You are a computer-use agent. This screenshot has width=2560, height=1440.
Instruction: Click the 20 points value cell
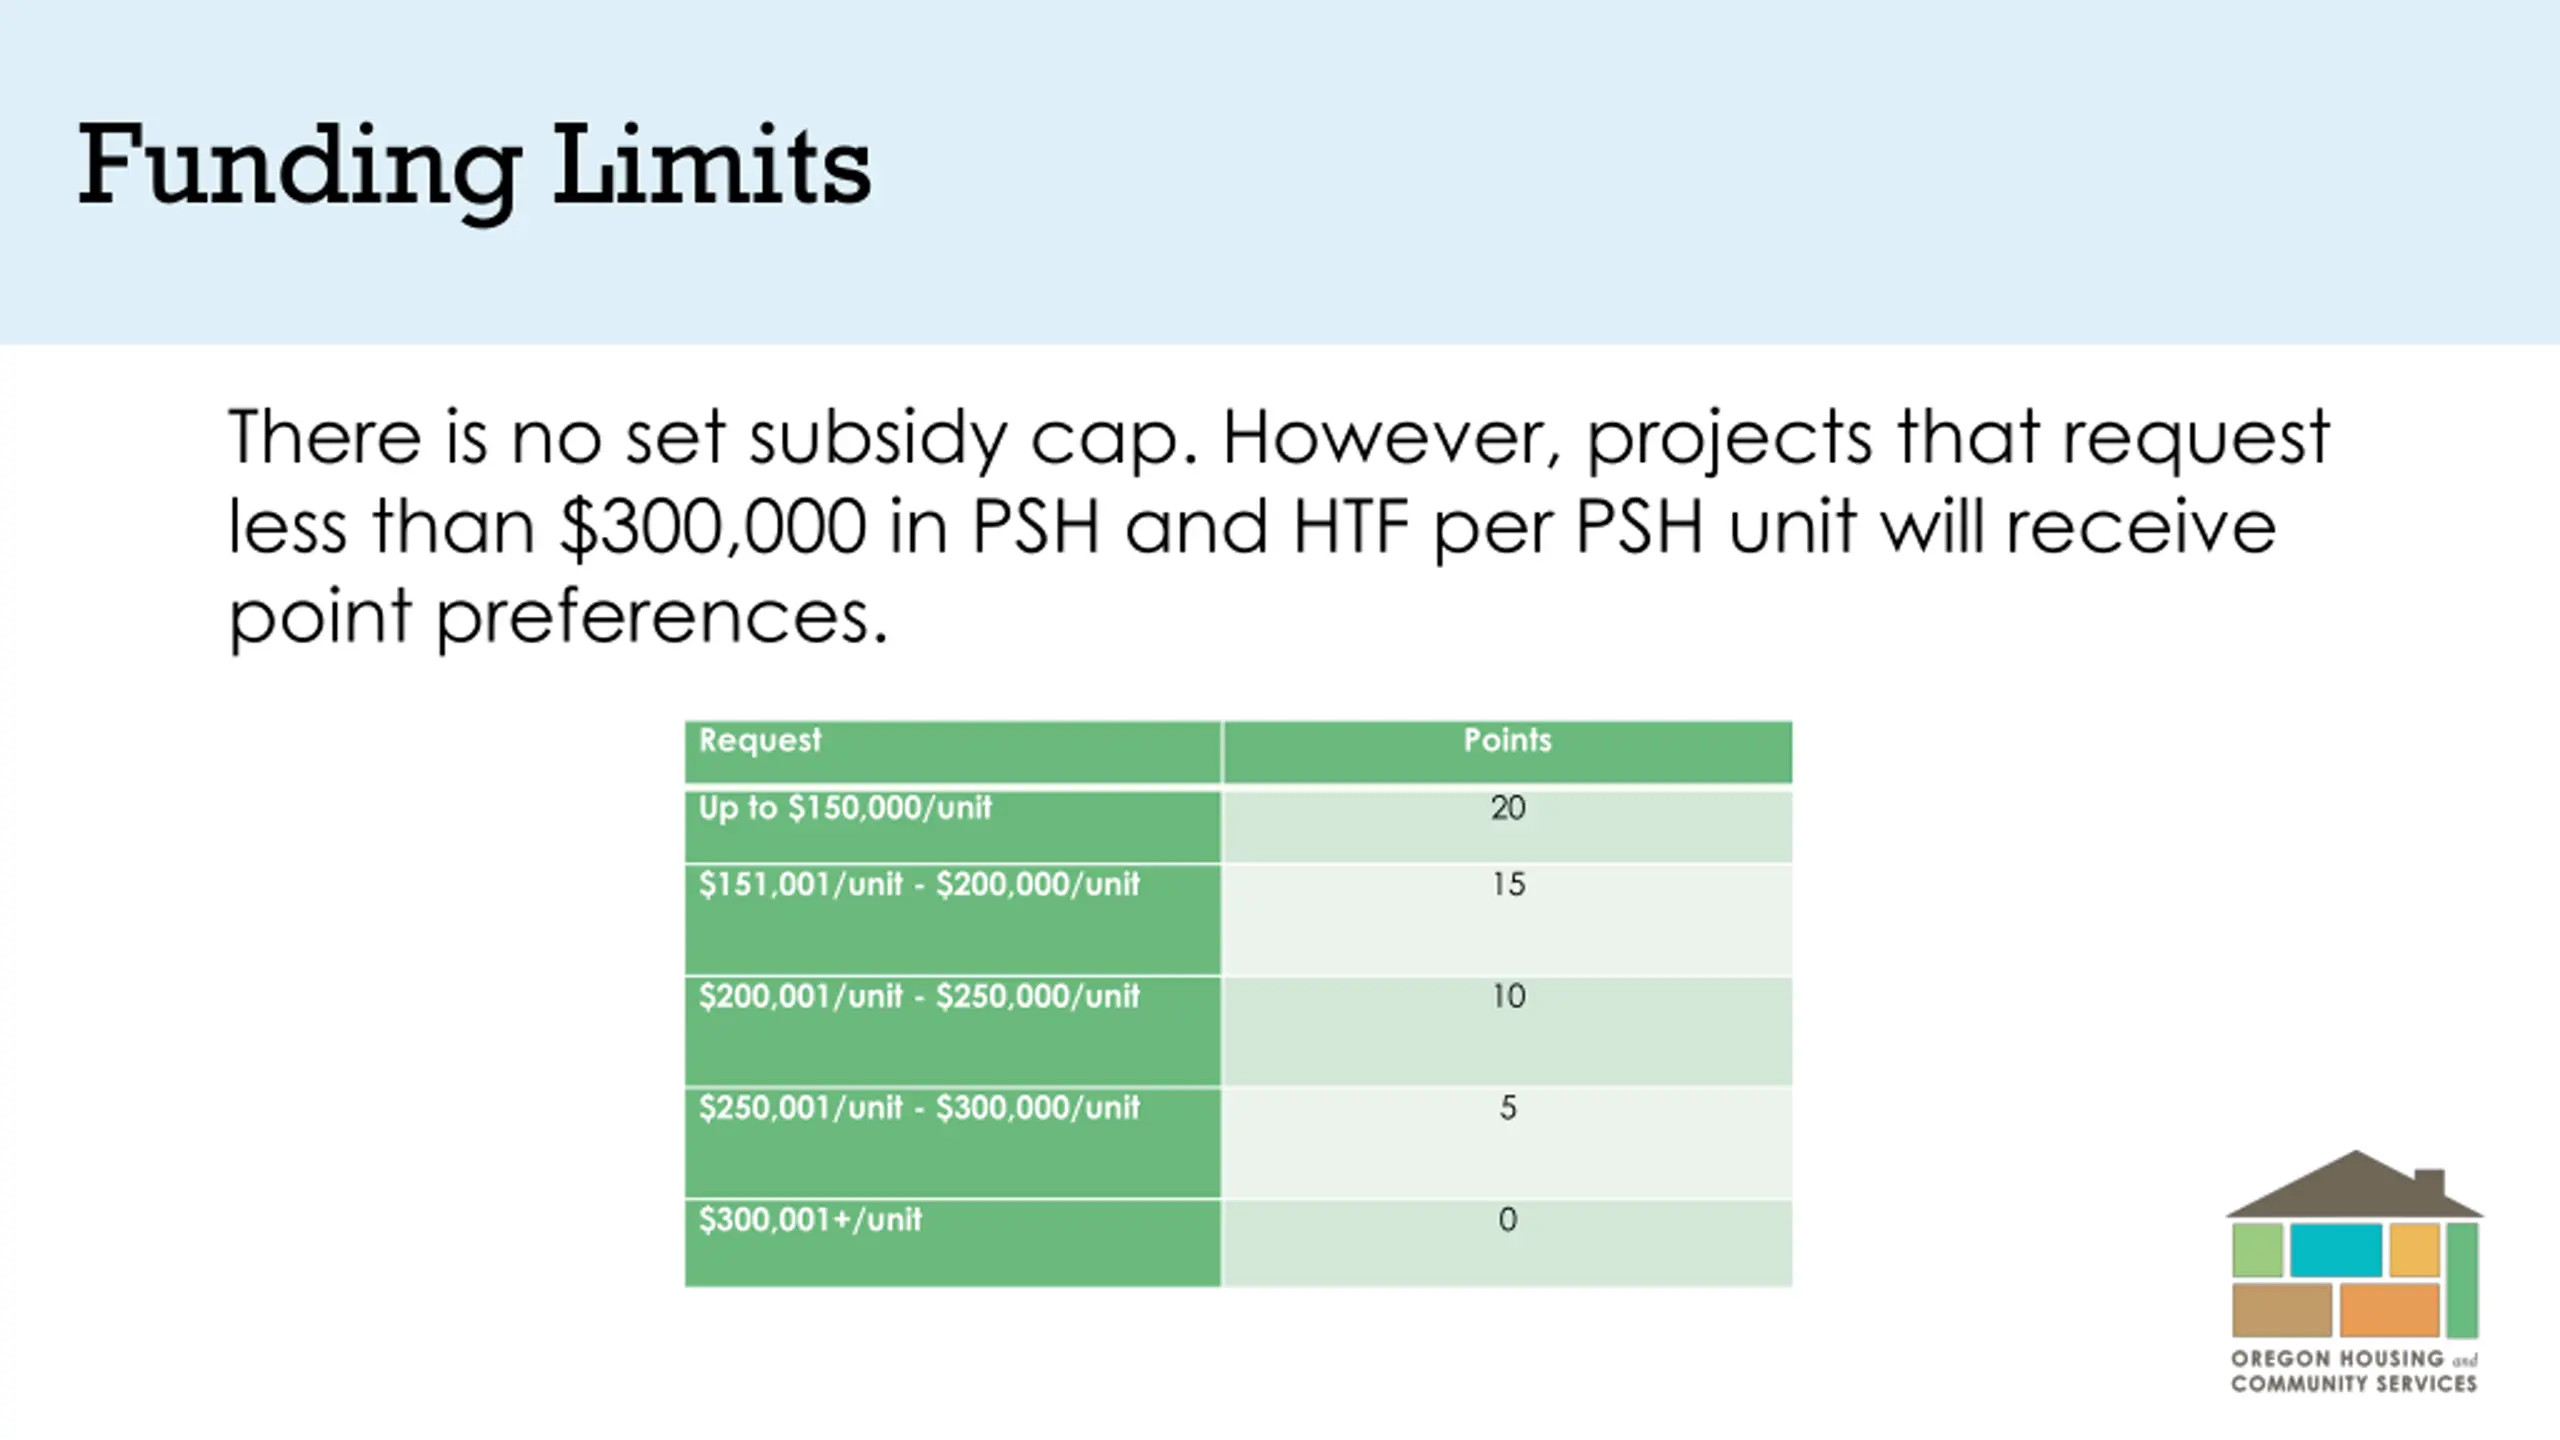1507,826
